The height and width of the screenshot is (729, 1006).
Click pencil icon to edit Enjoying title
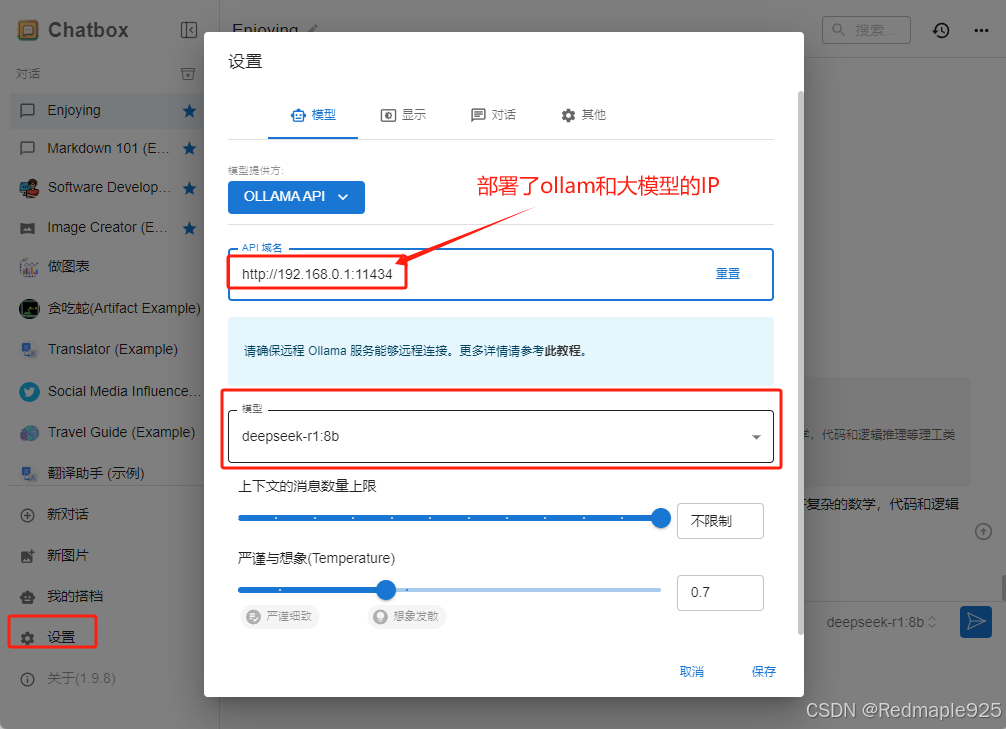(x=313, y=29)
